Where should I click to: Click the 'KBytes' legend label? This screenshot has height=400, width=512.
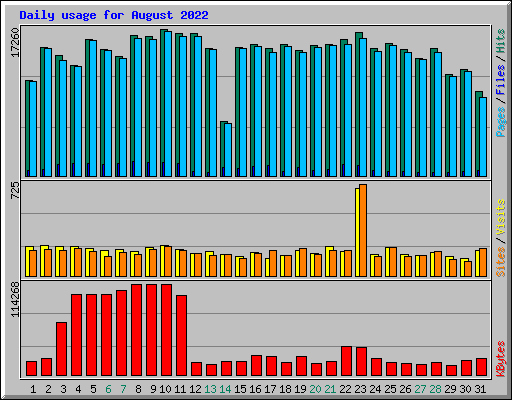pyautogui.click(x=501, y=359)
